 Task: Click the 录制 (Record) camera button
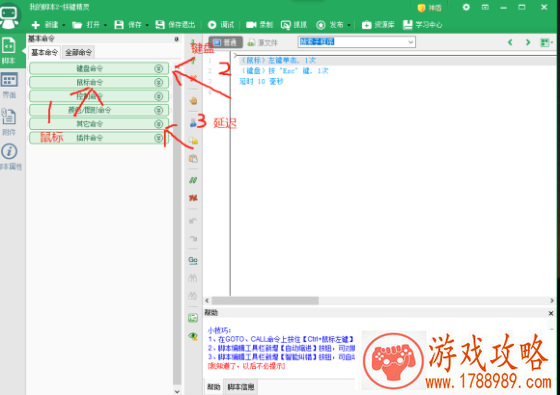(260, 25)
